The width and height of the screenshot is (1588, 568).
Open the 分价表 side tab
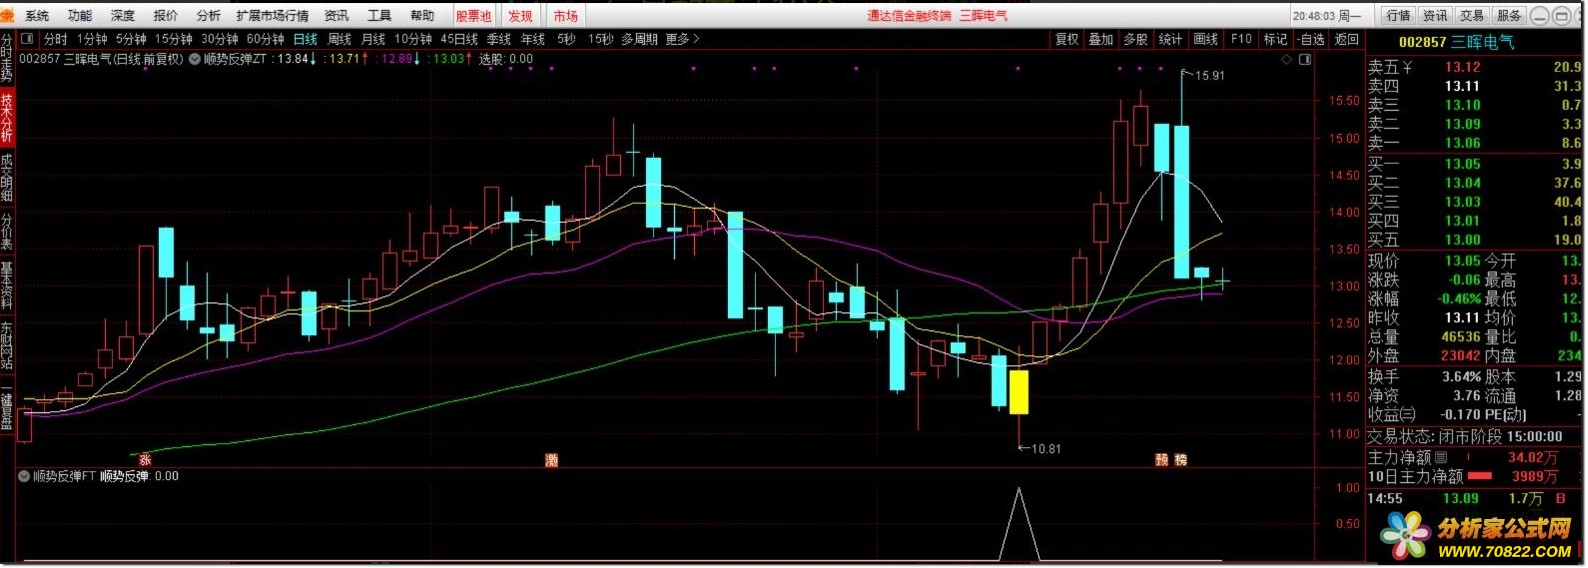[7, 231]
